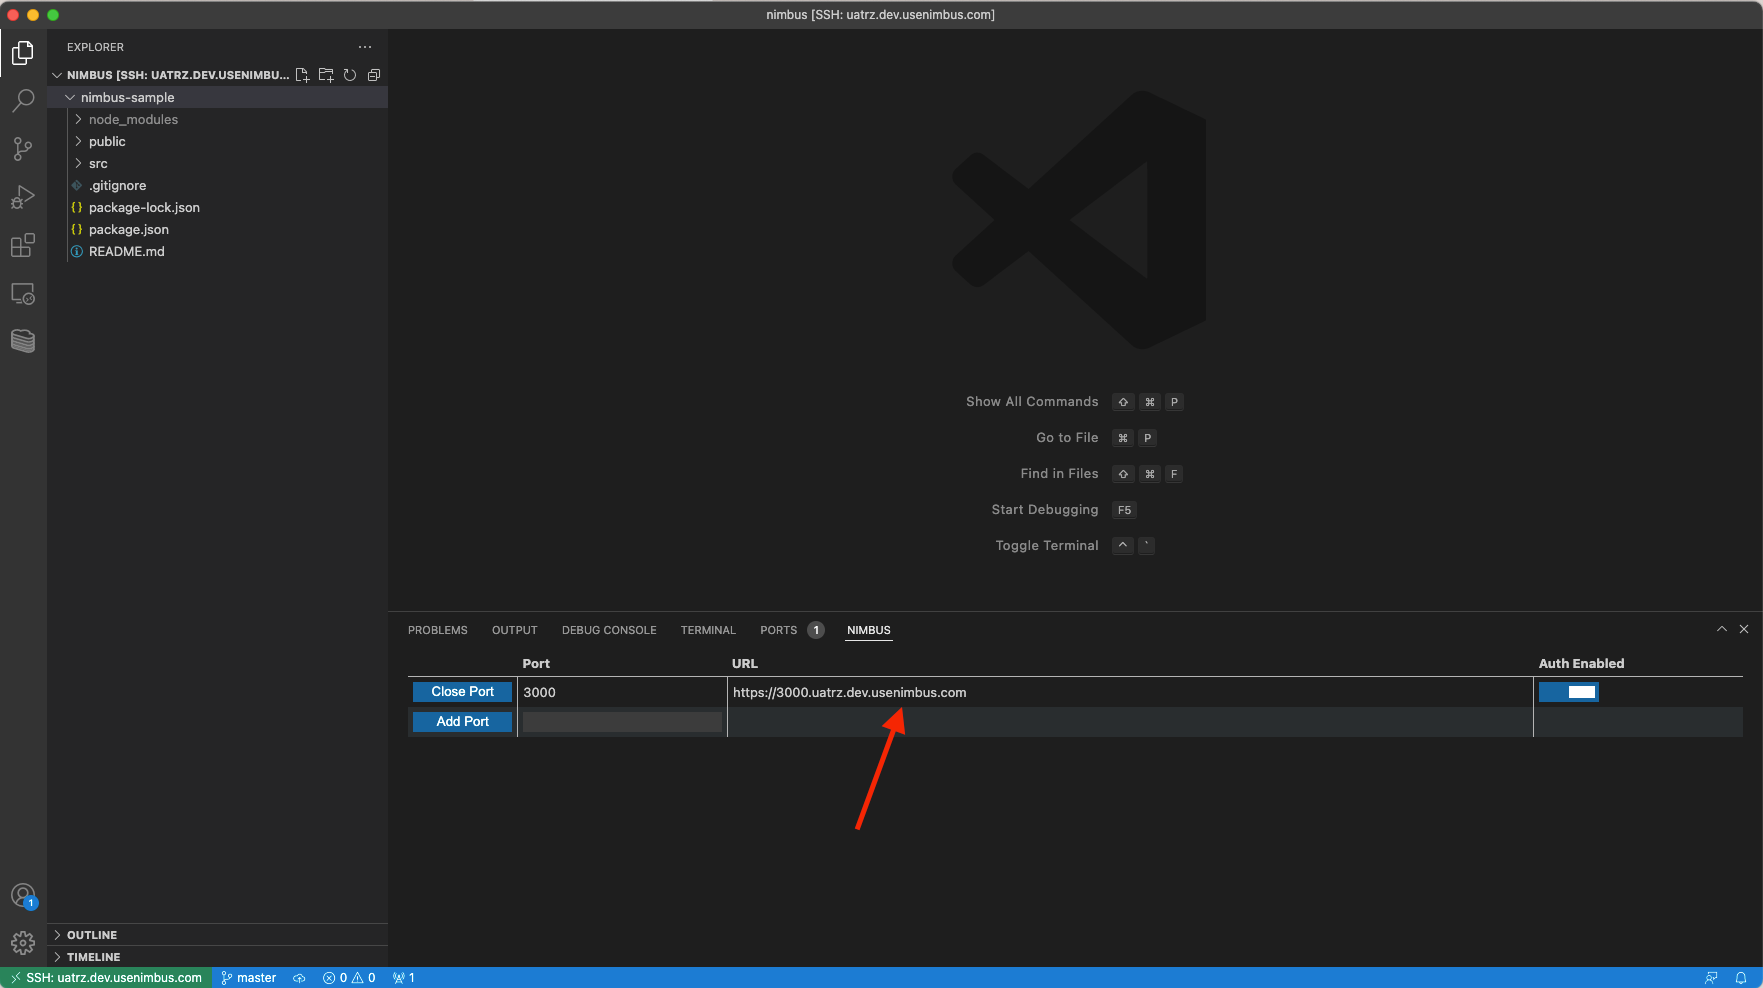
Task: Click the Add Port button
Action: point(462,722)
